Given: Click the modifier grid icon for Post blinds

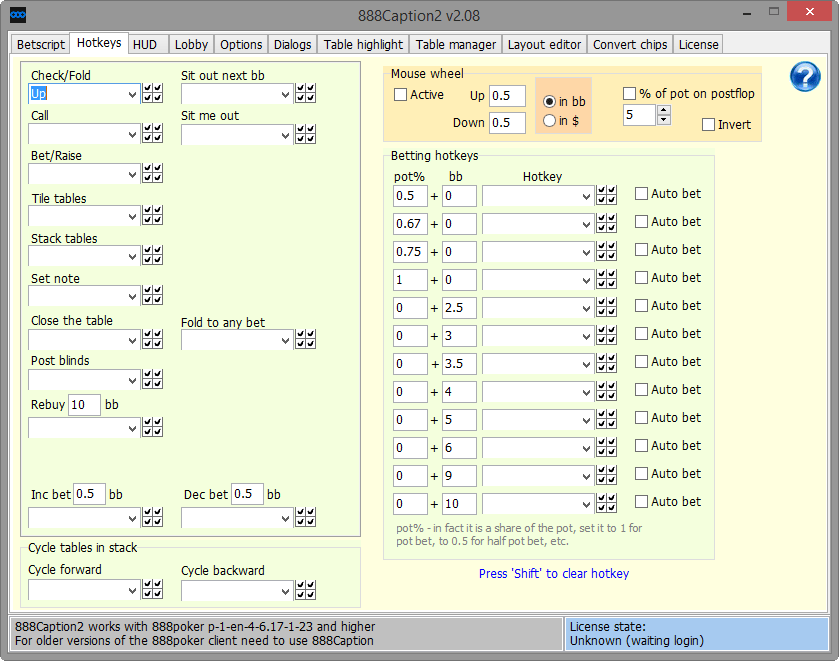Looking at the screenshot, I should 152,379.
